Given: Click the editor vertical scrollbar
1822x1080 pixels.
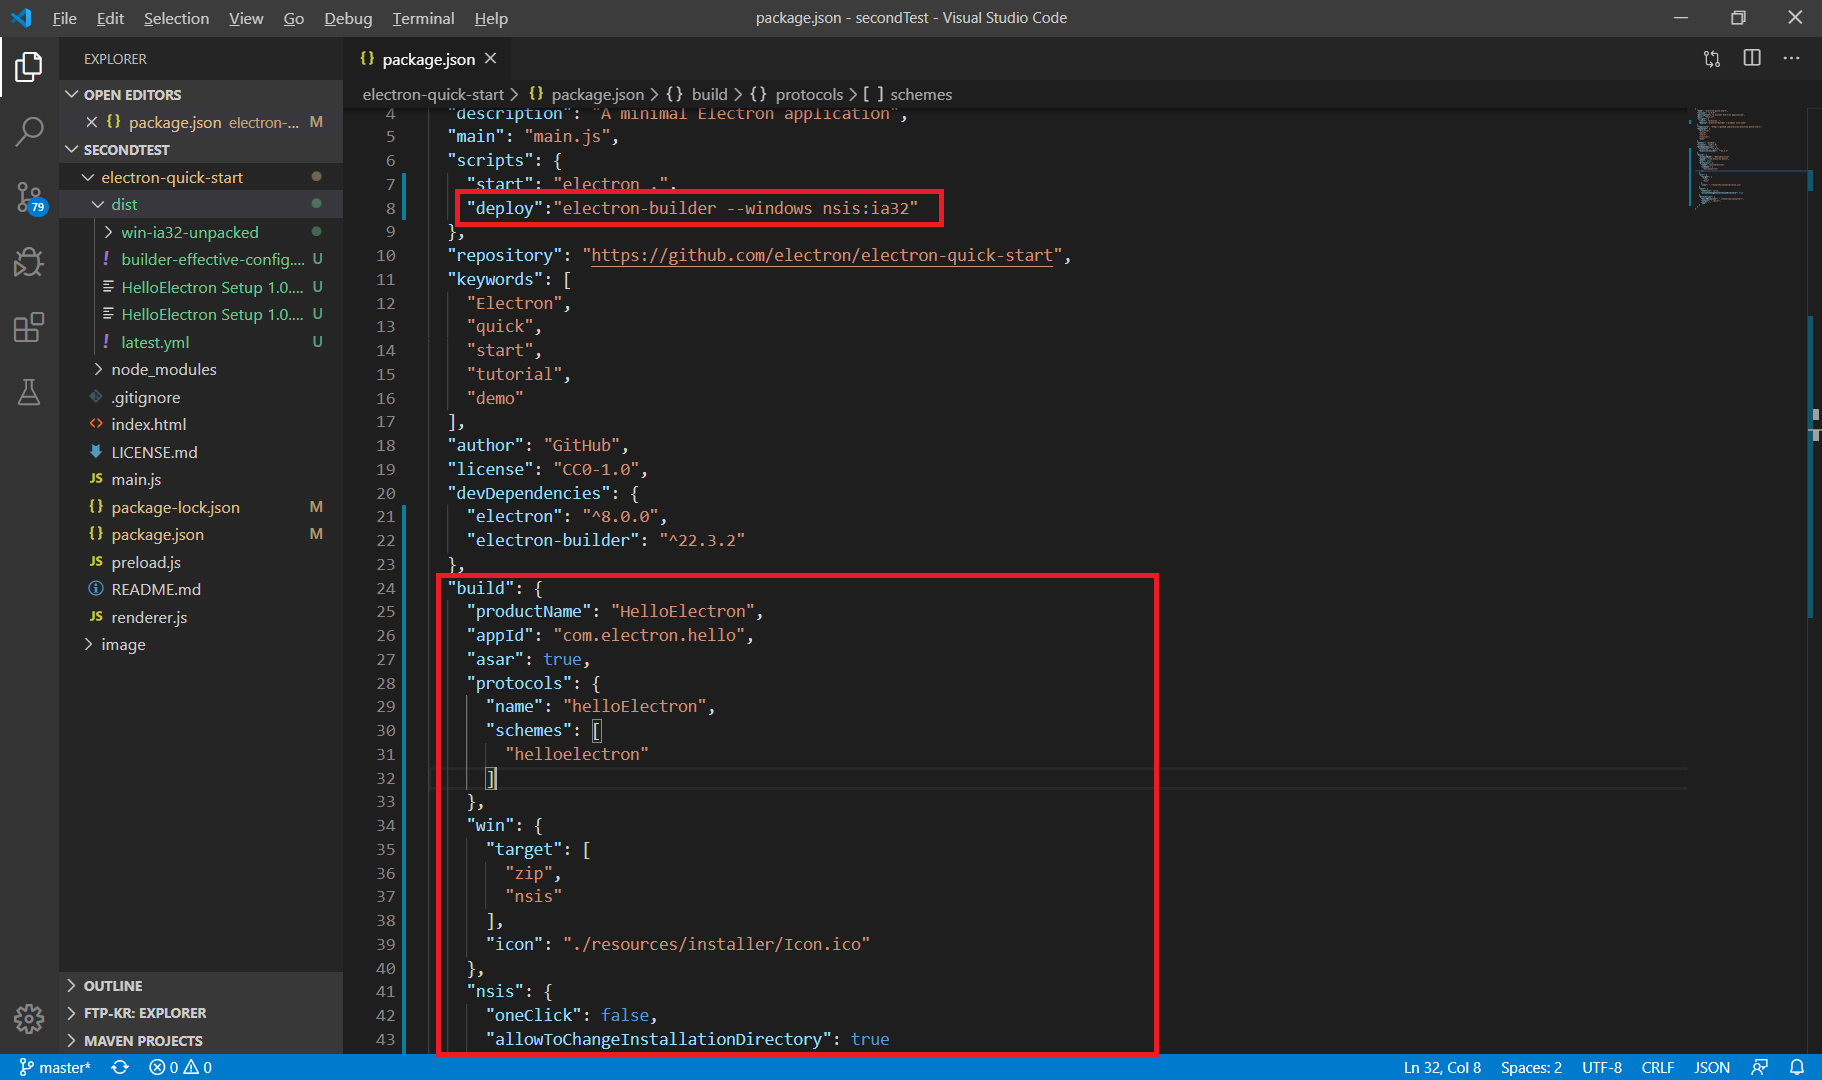Looking at the screenshot, I should pyautogui.click(x=1814, y=580).
